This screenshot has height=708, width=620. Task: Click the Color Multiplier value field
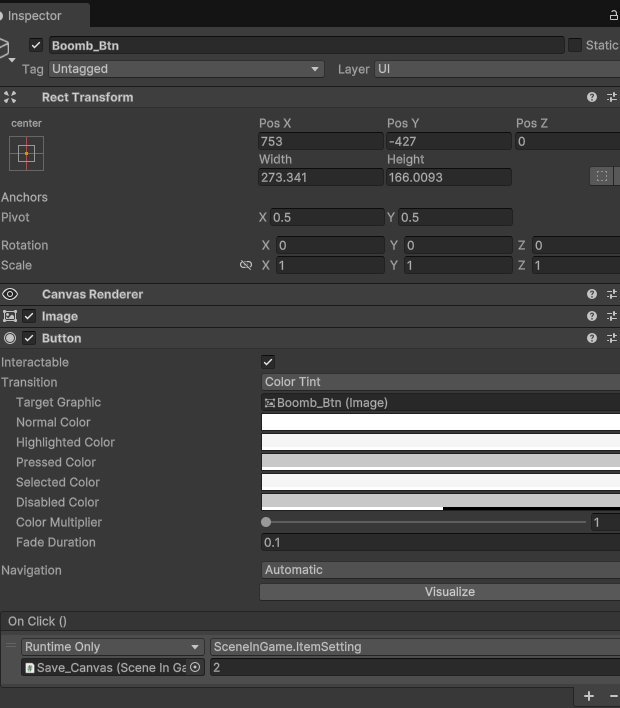tap(606, 522)
